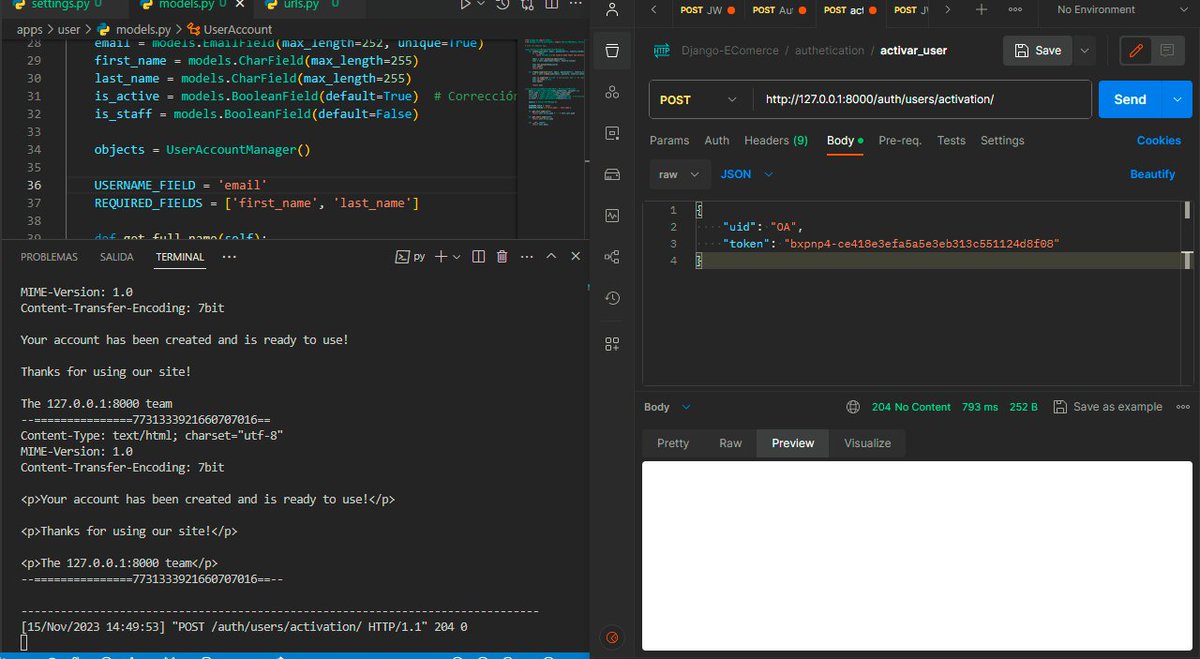Open the run options dropdown next to Run
The width and height of the screenshot is (1200, 659).
click(x=482, y=5)
